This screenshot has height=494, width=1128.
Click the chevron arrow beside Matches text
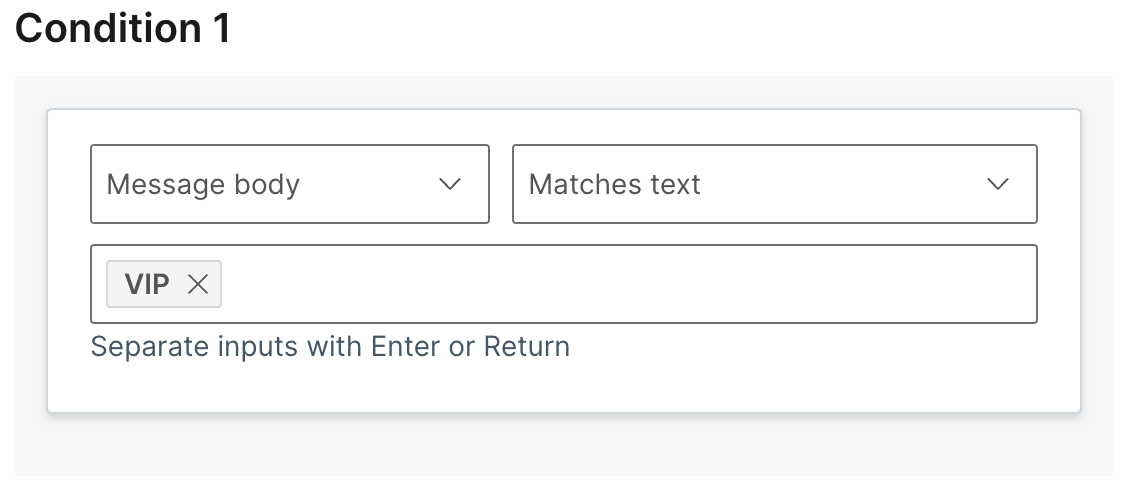click(997, 184)
